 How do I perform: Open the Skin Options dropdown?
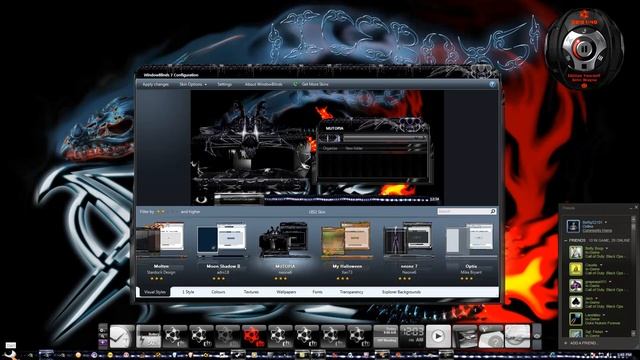tap(193, 84)
